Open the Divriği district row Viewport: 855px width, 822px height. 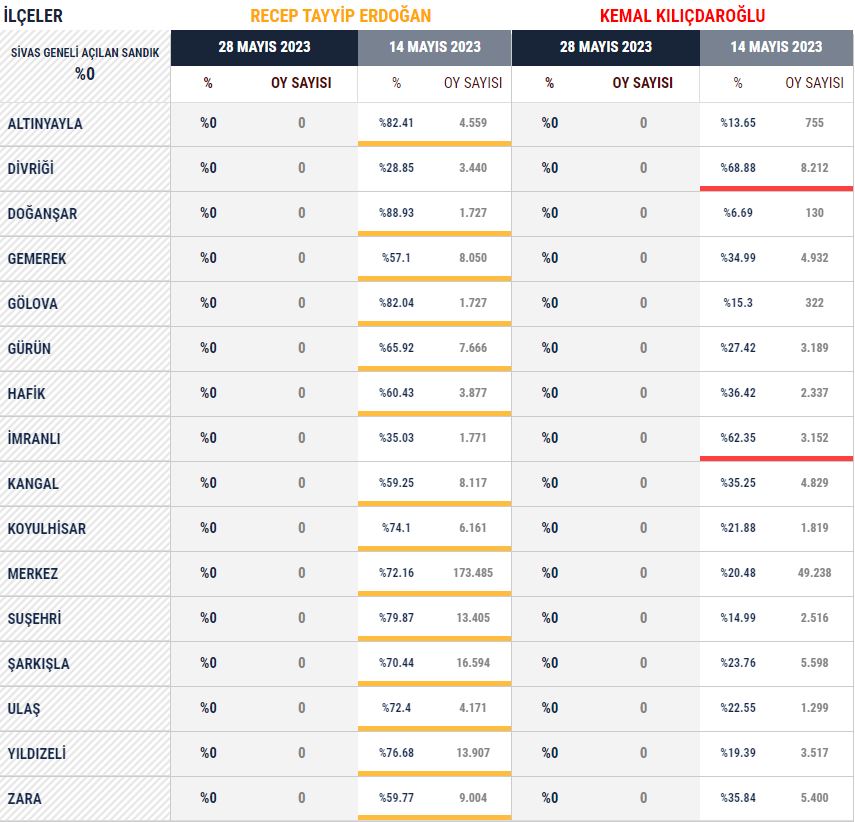(x=31, y=169)
